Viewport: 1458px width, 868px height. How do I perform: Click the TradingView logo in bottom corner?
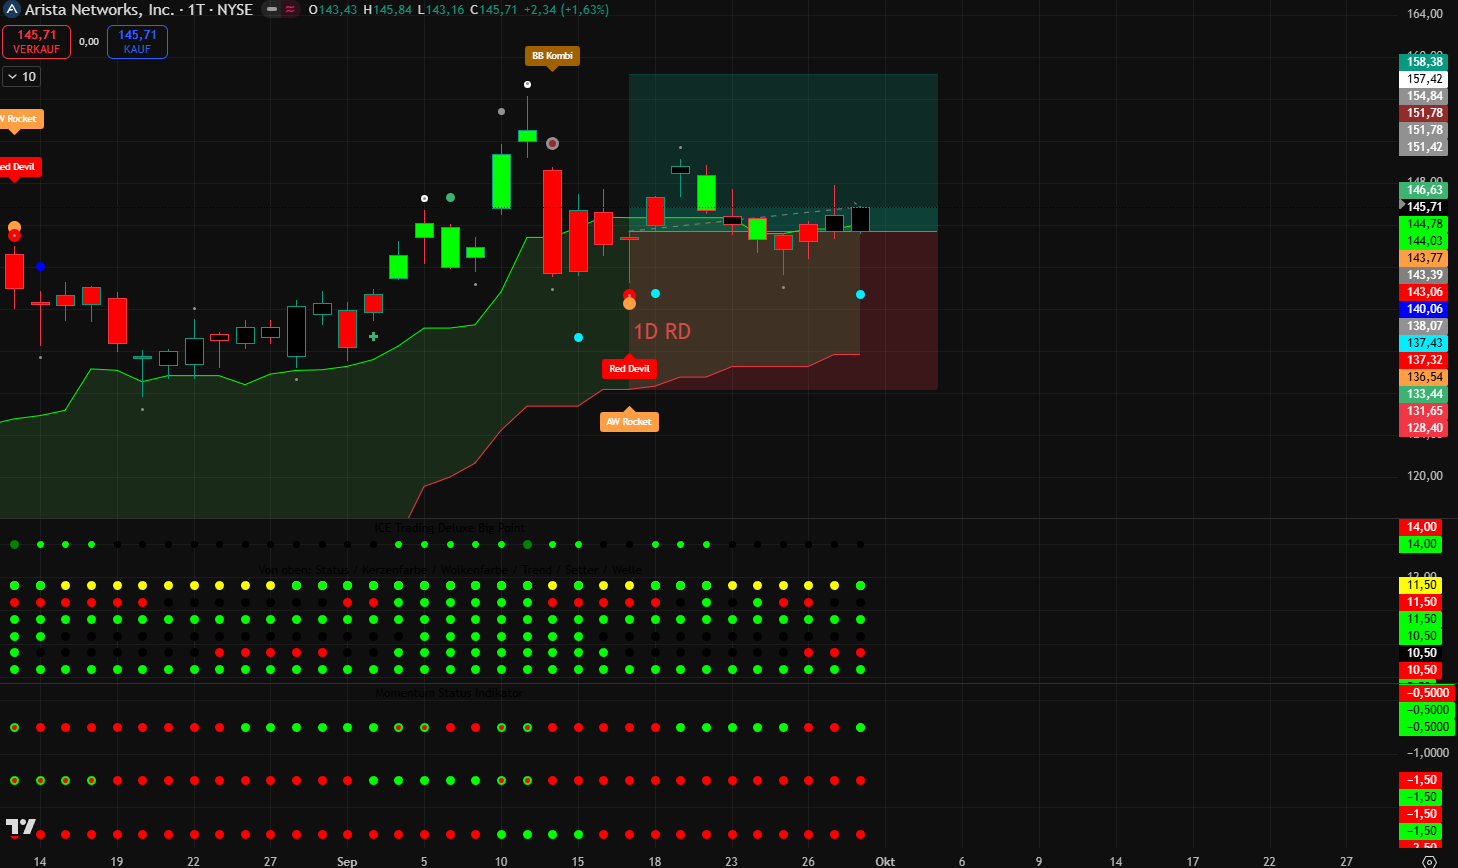[20, 827]
